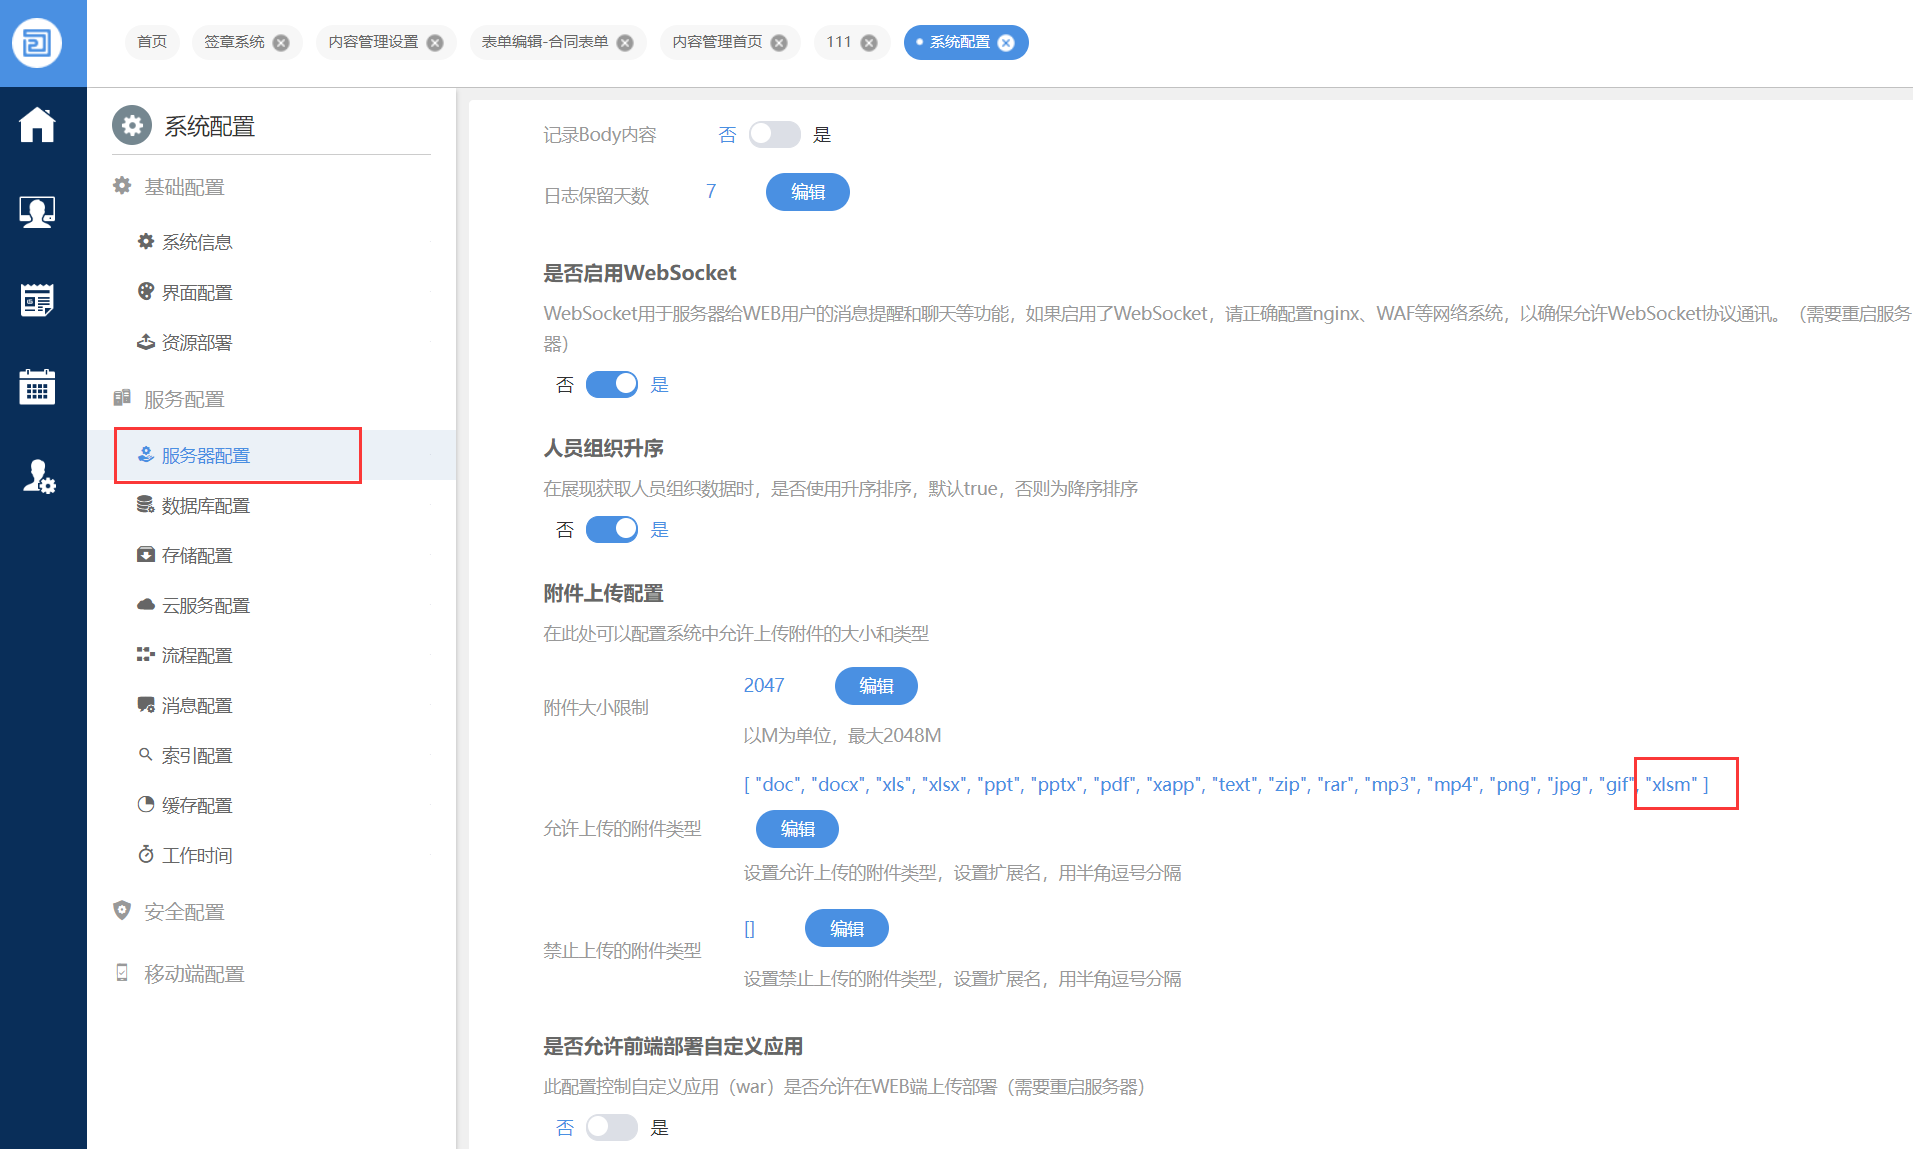Edit the 附件大小限制 value
Viewport: 1913px width, 1149px height.
tap(876, 686)
